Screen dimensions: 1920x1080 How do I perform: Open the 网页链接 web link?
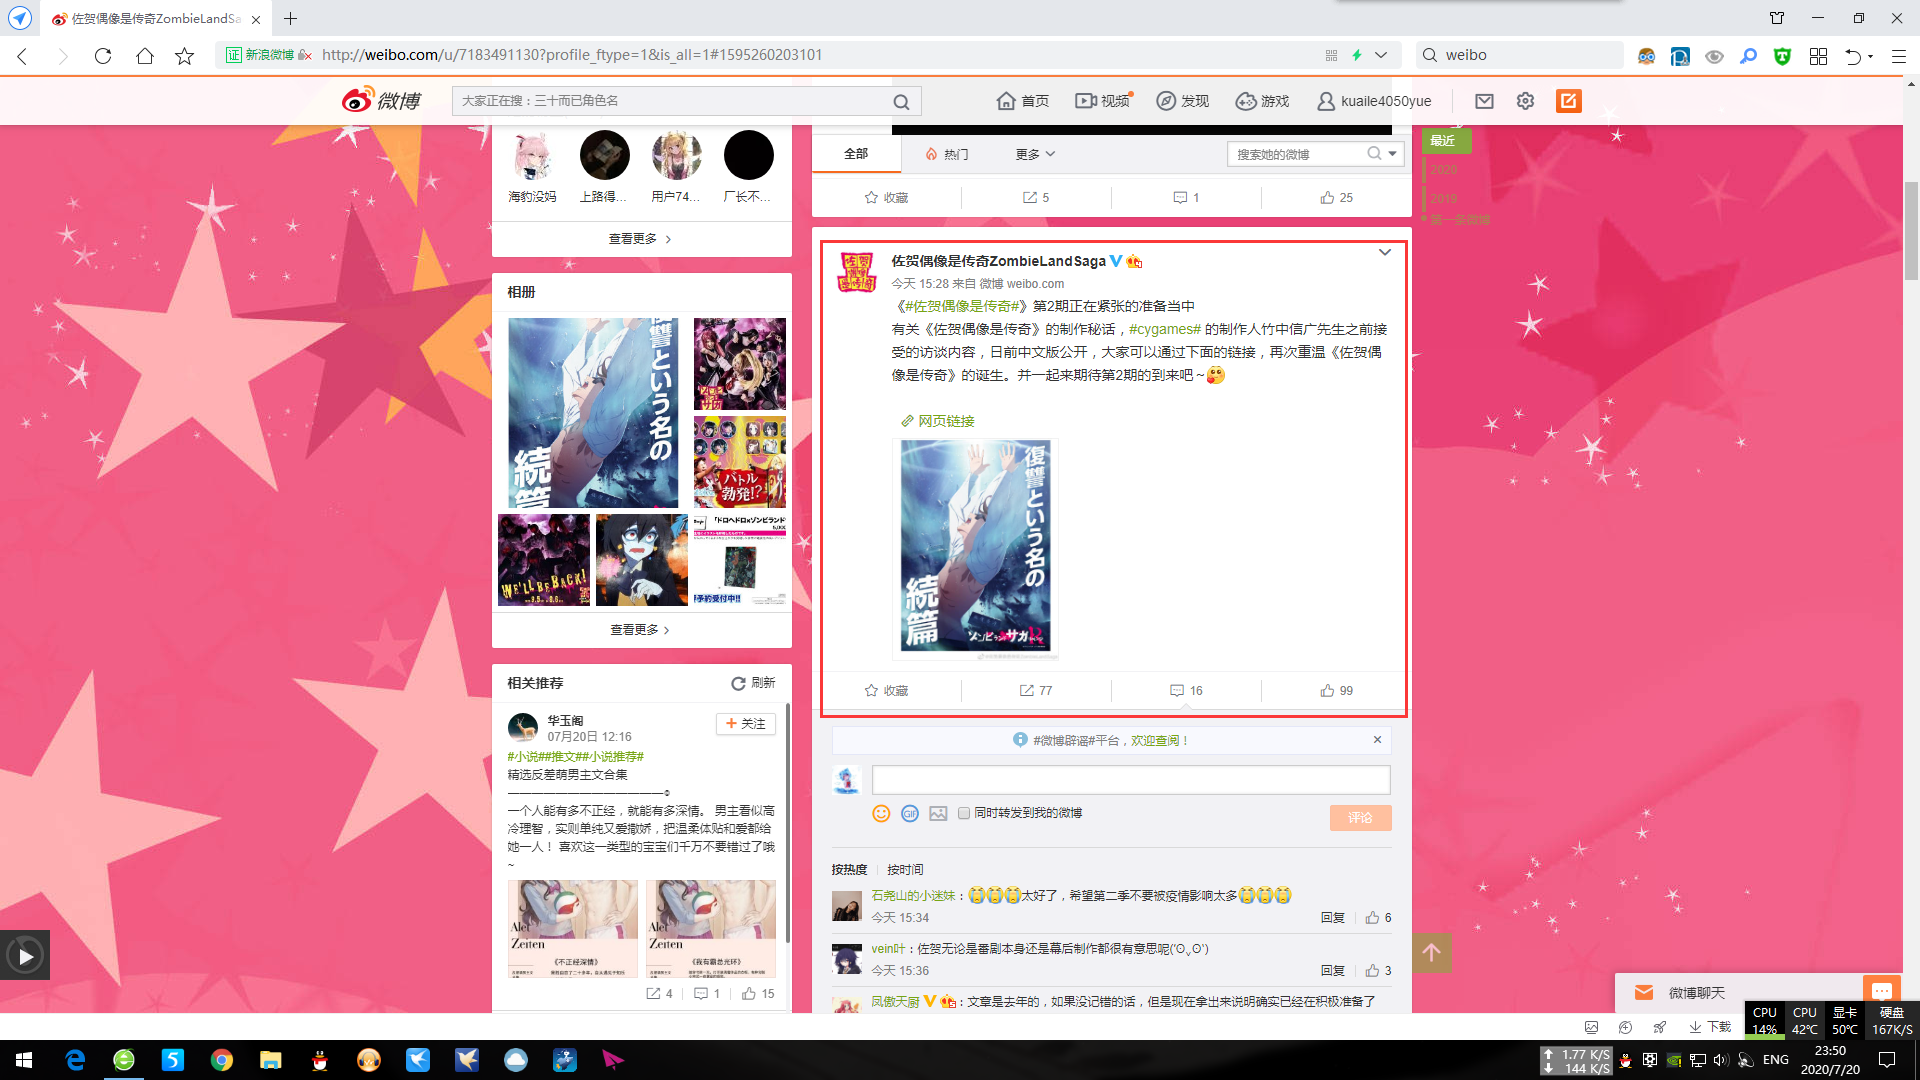(937, 421)
